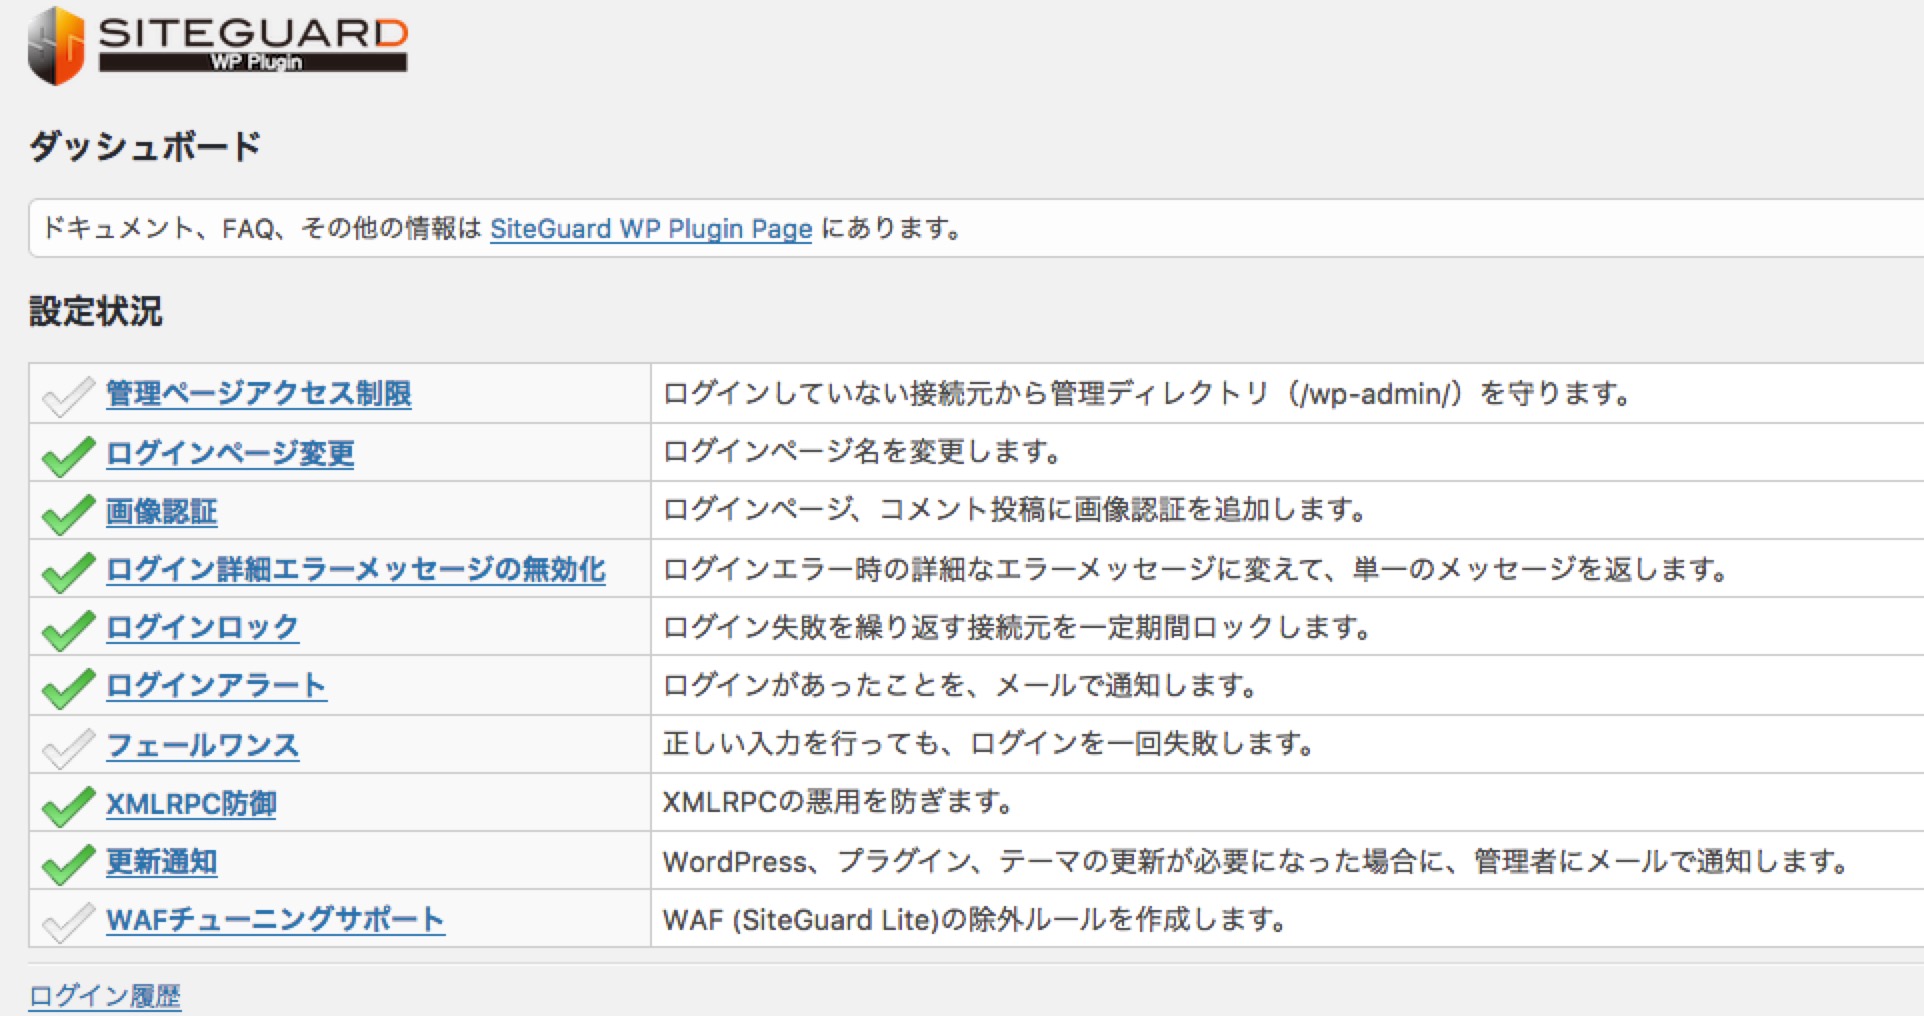The height and width of the screenshot is (1016, 1924).
Task: Click the gray checkmark beside フェールワンス
Action: point(68,747)
